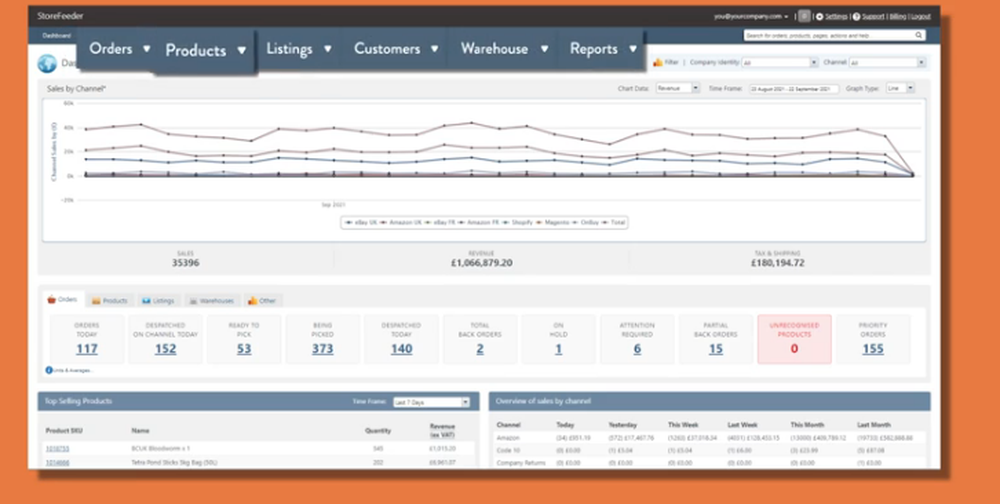1000x504 pixels.
Task: Expand the Products main menu
Action: point(205,50)
